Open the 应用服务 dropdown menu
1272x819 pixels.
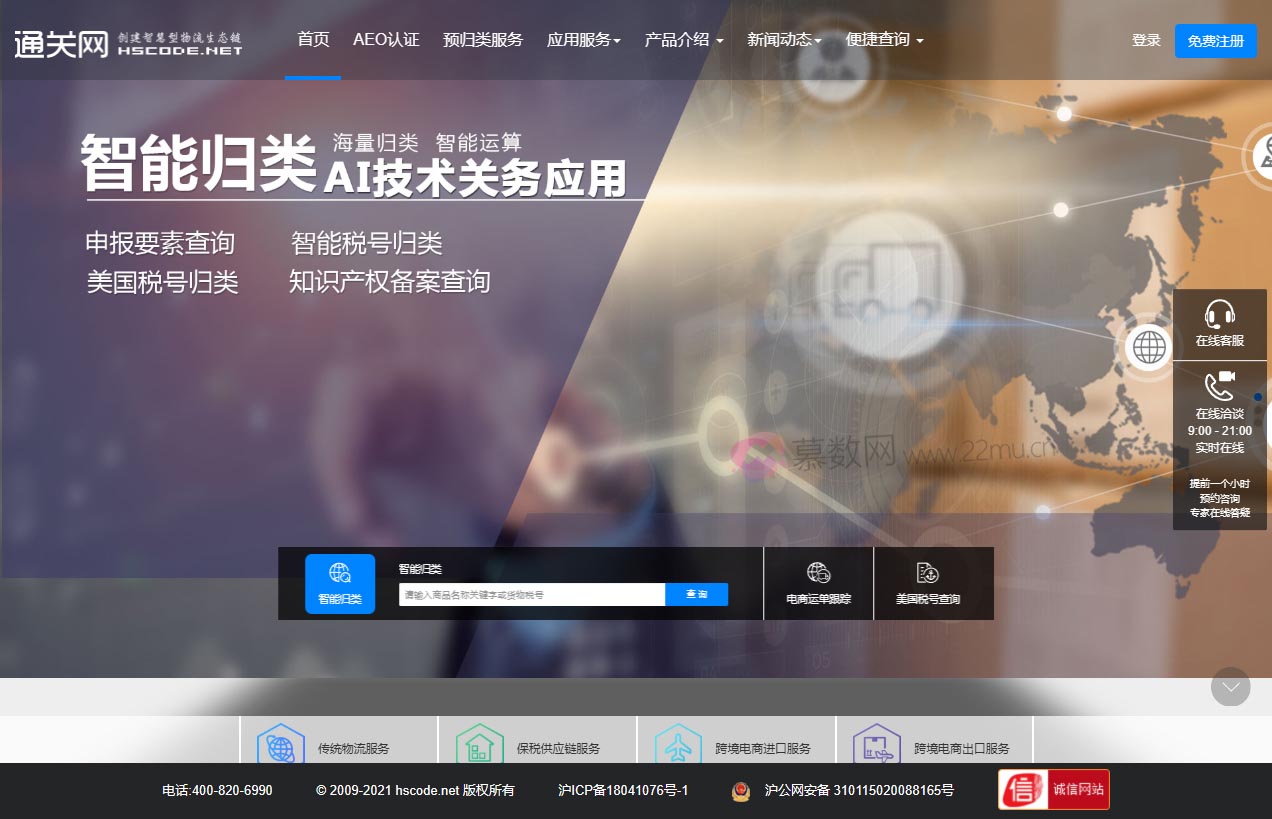584,40
